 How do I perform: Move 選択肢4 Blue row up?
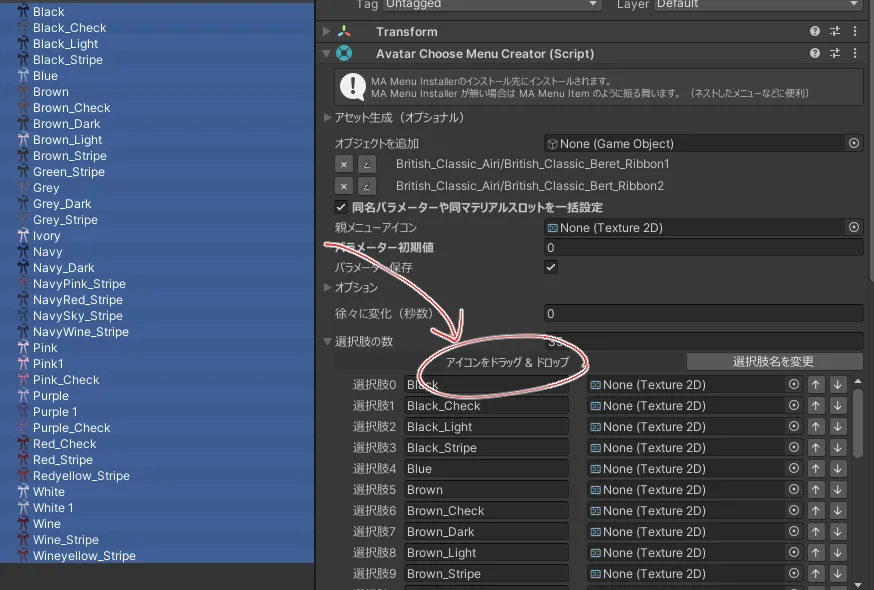point(817,469)
